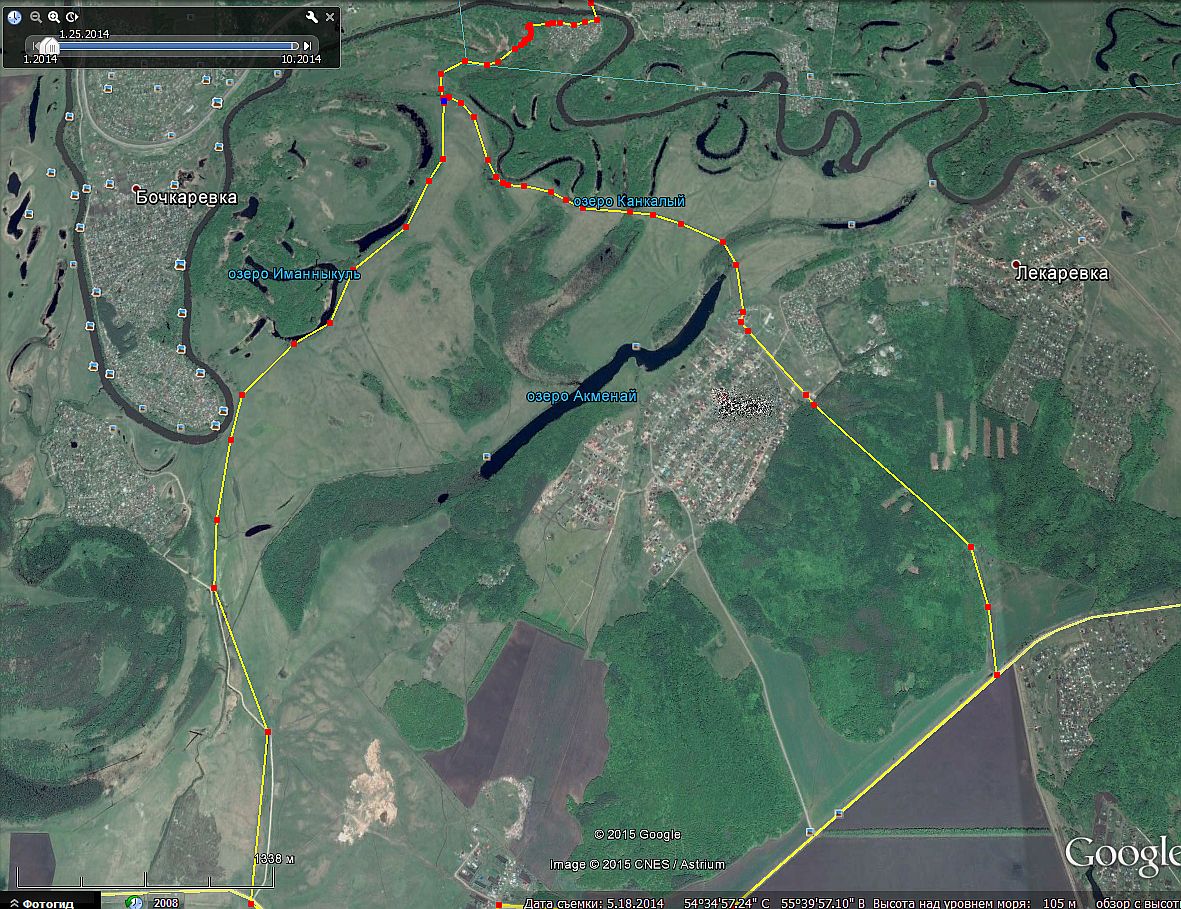The image size is (1181, 909).
Task: Click the озеро Акменай label
Action: pyautogui.click(x=581, y=396)
